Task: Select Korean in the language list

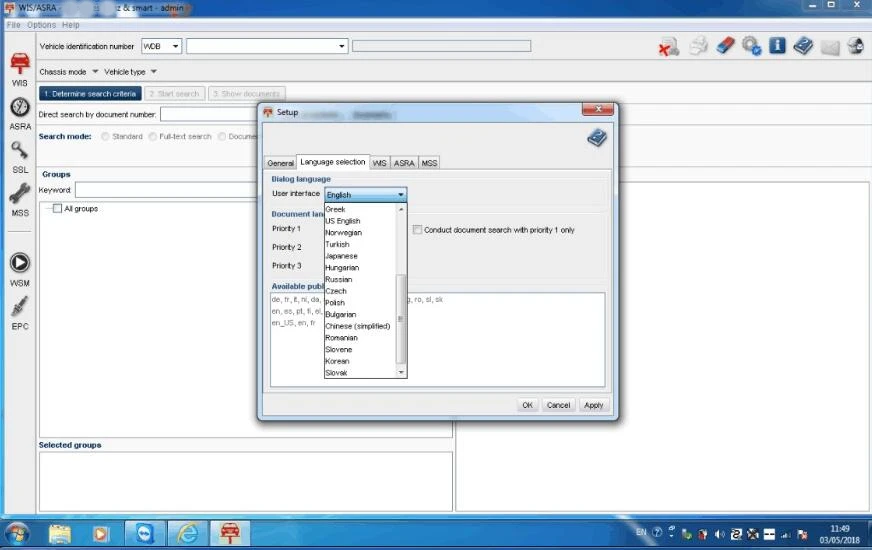Action: [x=360, y=361]
